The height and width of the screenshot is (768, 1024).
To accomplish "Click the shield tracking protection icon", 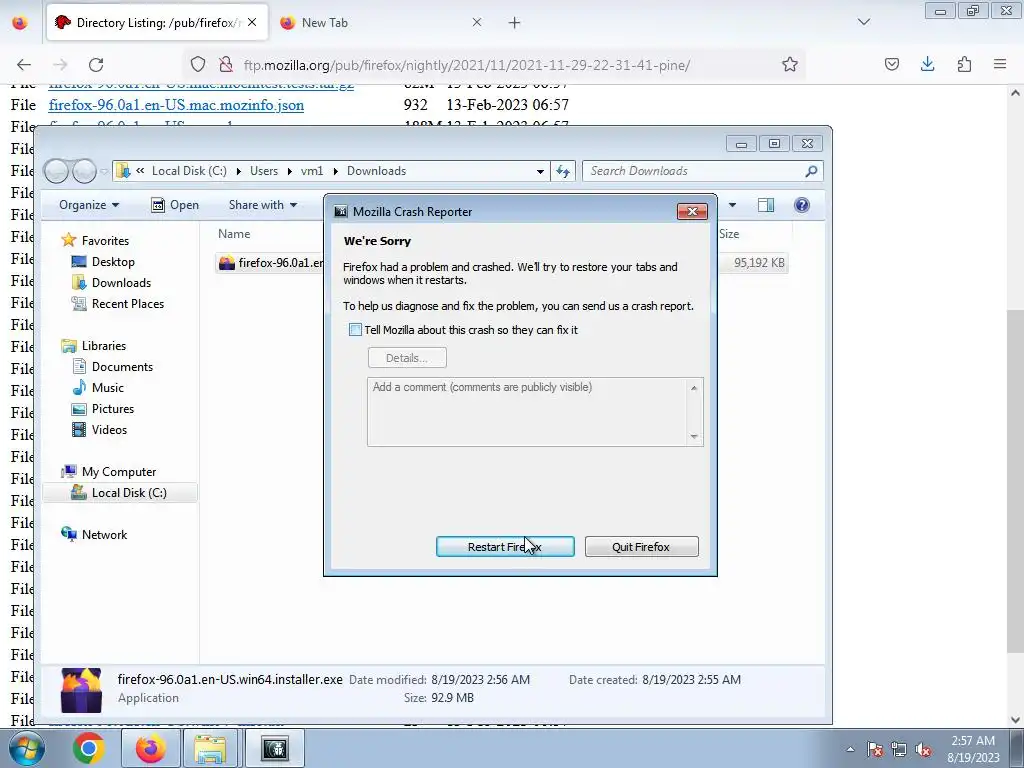I will 198,65.
